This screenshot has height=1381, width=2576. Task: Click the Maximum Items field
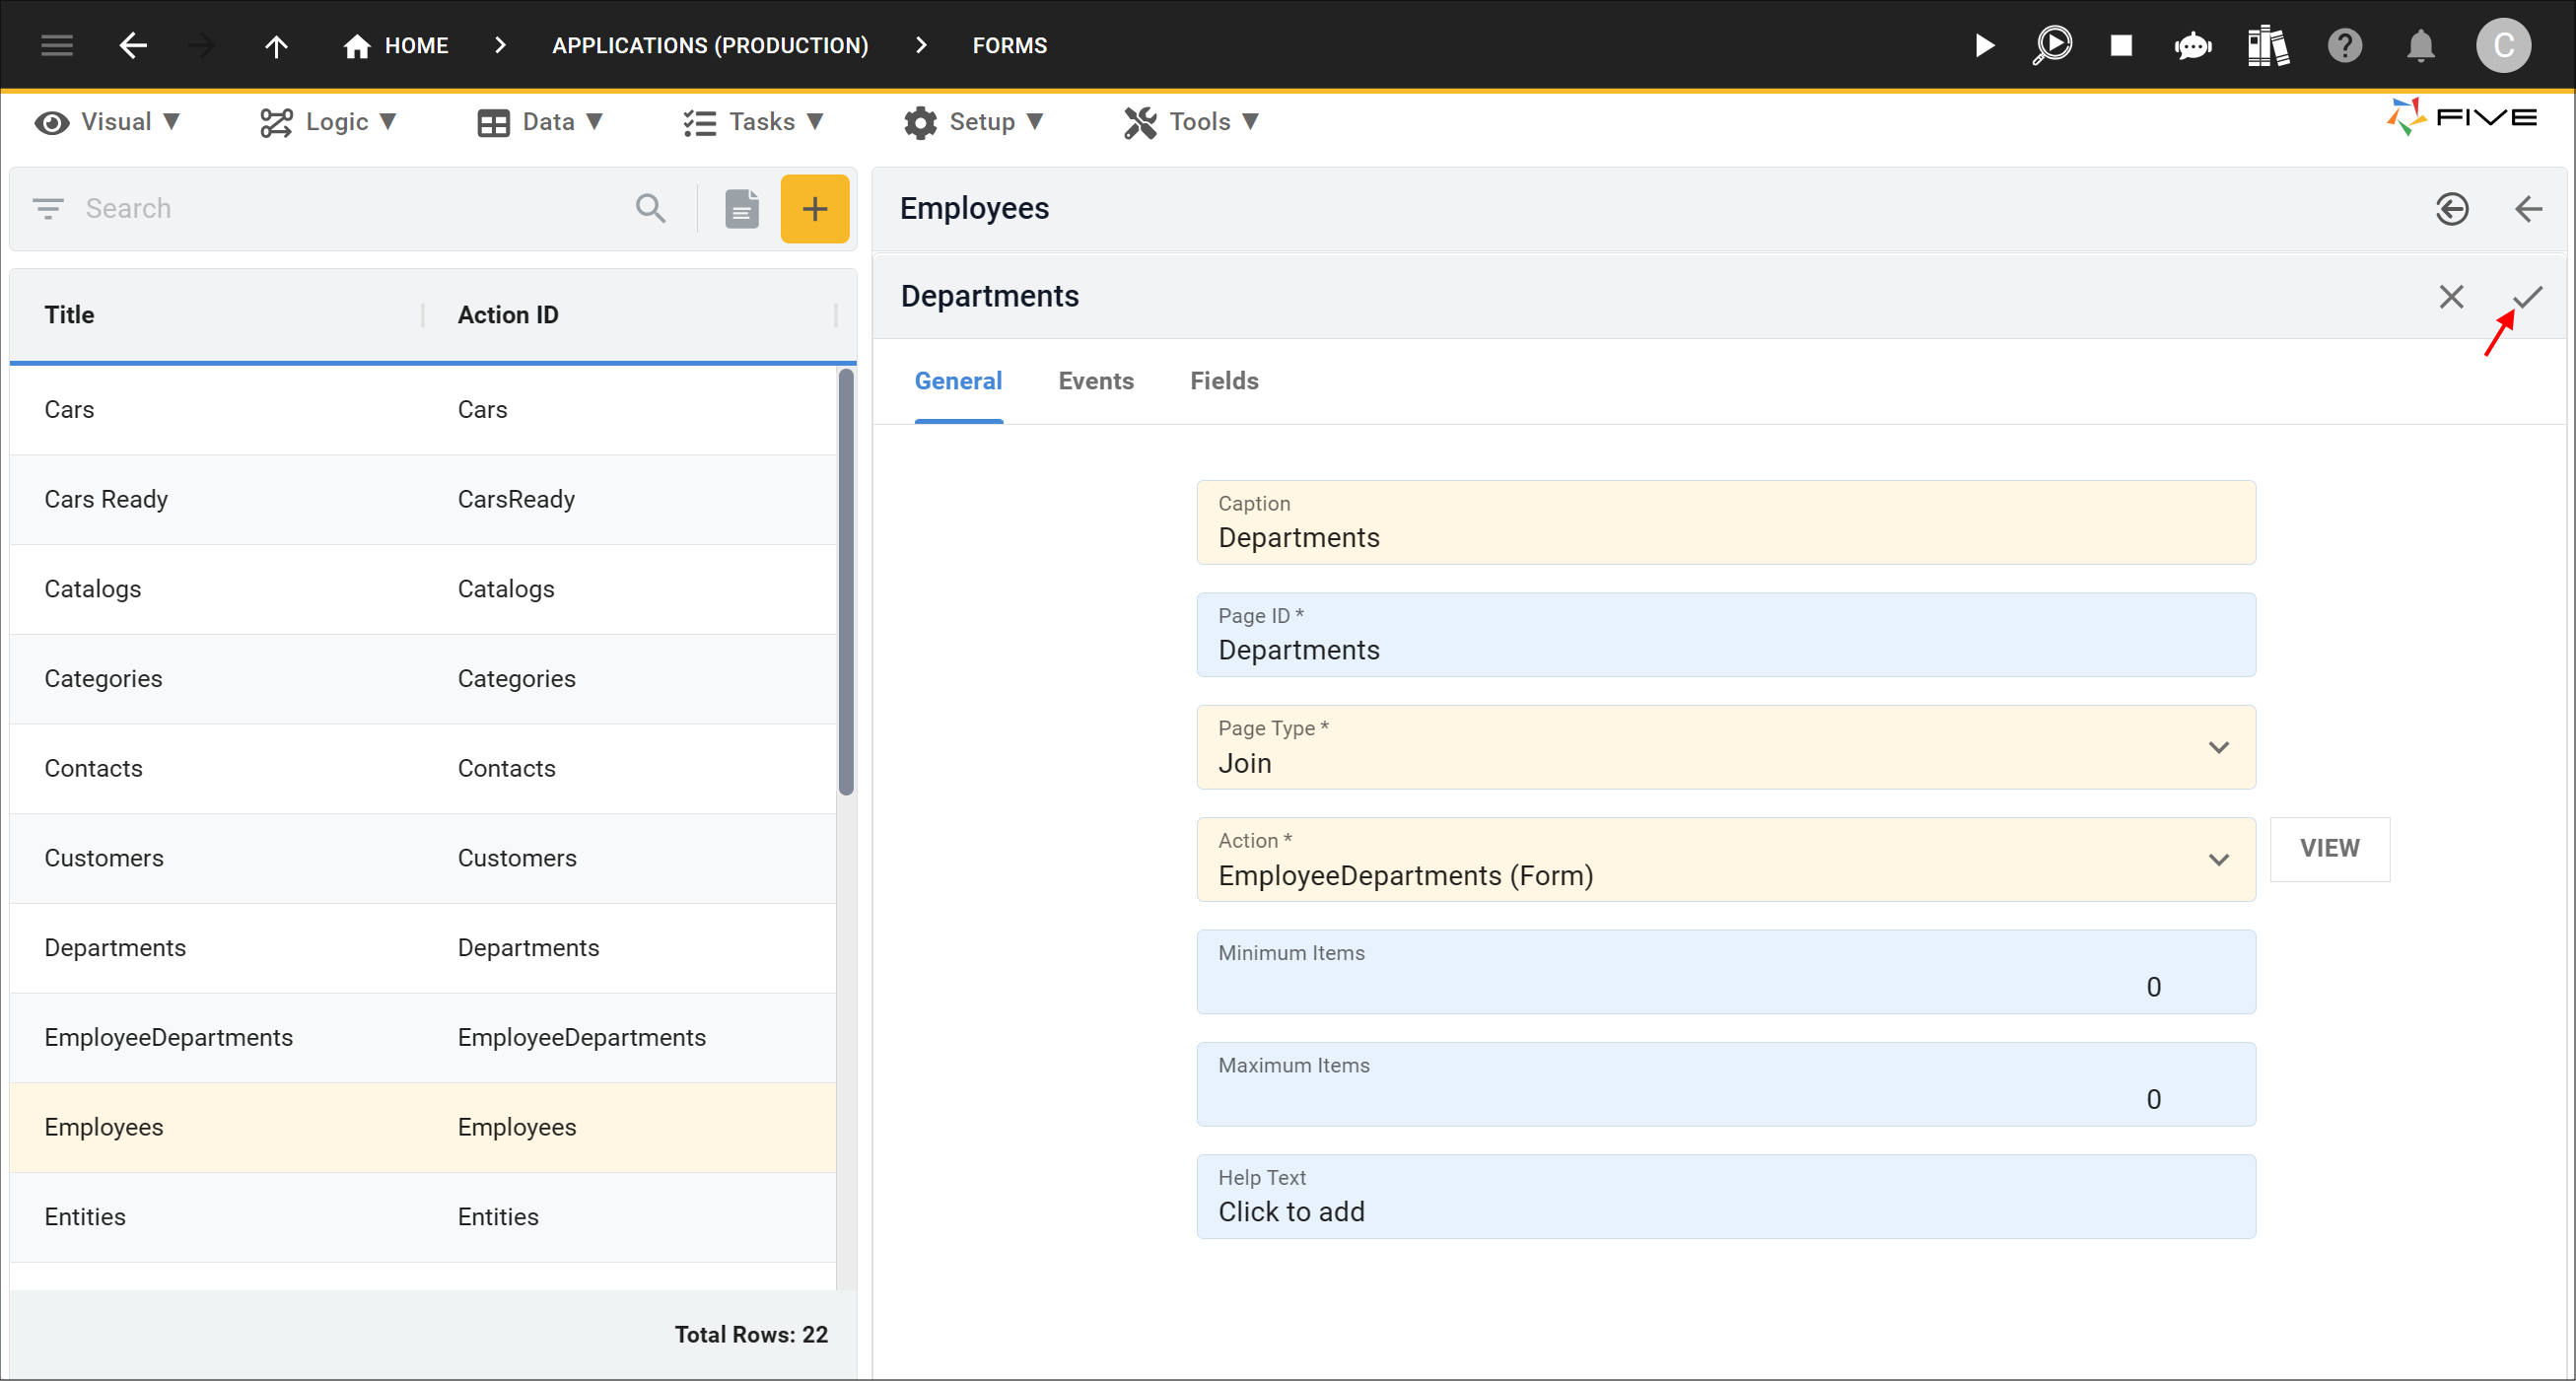1726,1084
